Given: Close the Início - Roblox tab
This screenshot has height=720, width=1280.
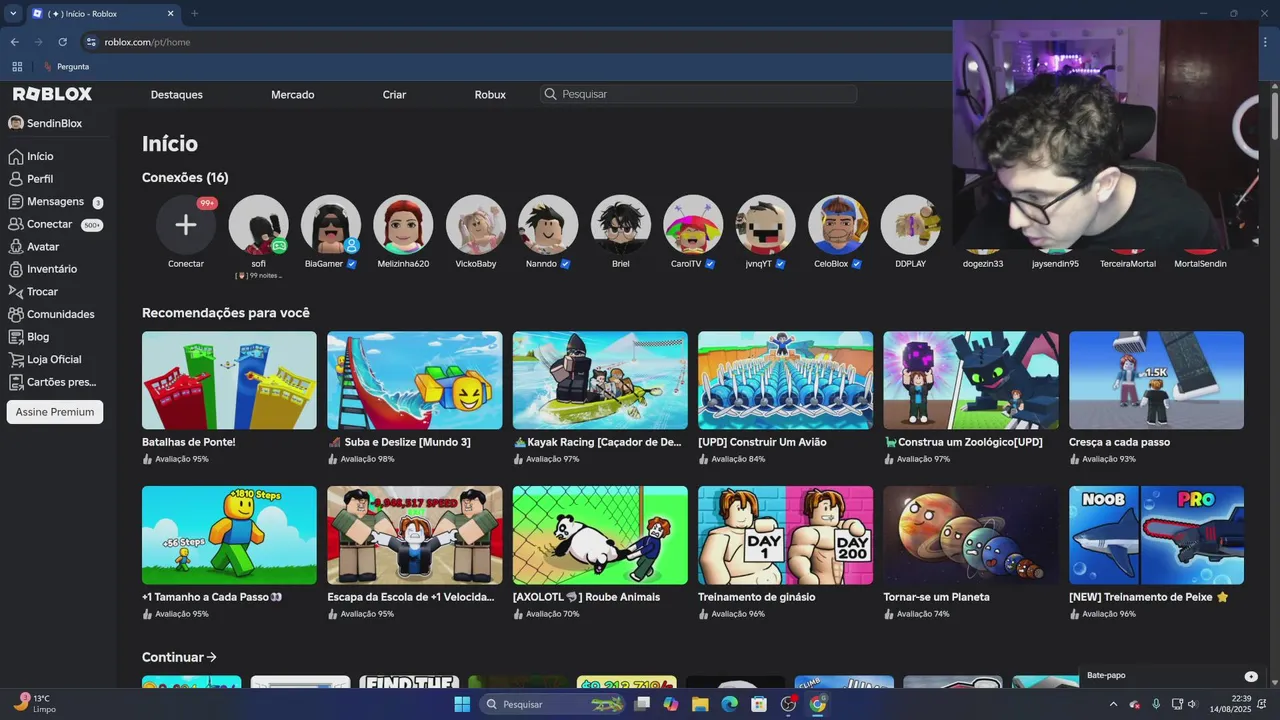Looking at the screenshot, I should point(171,14).
